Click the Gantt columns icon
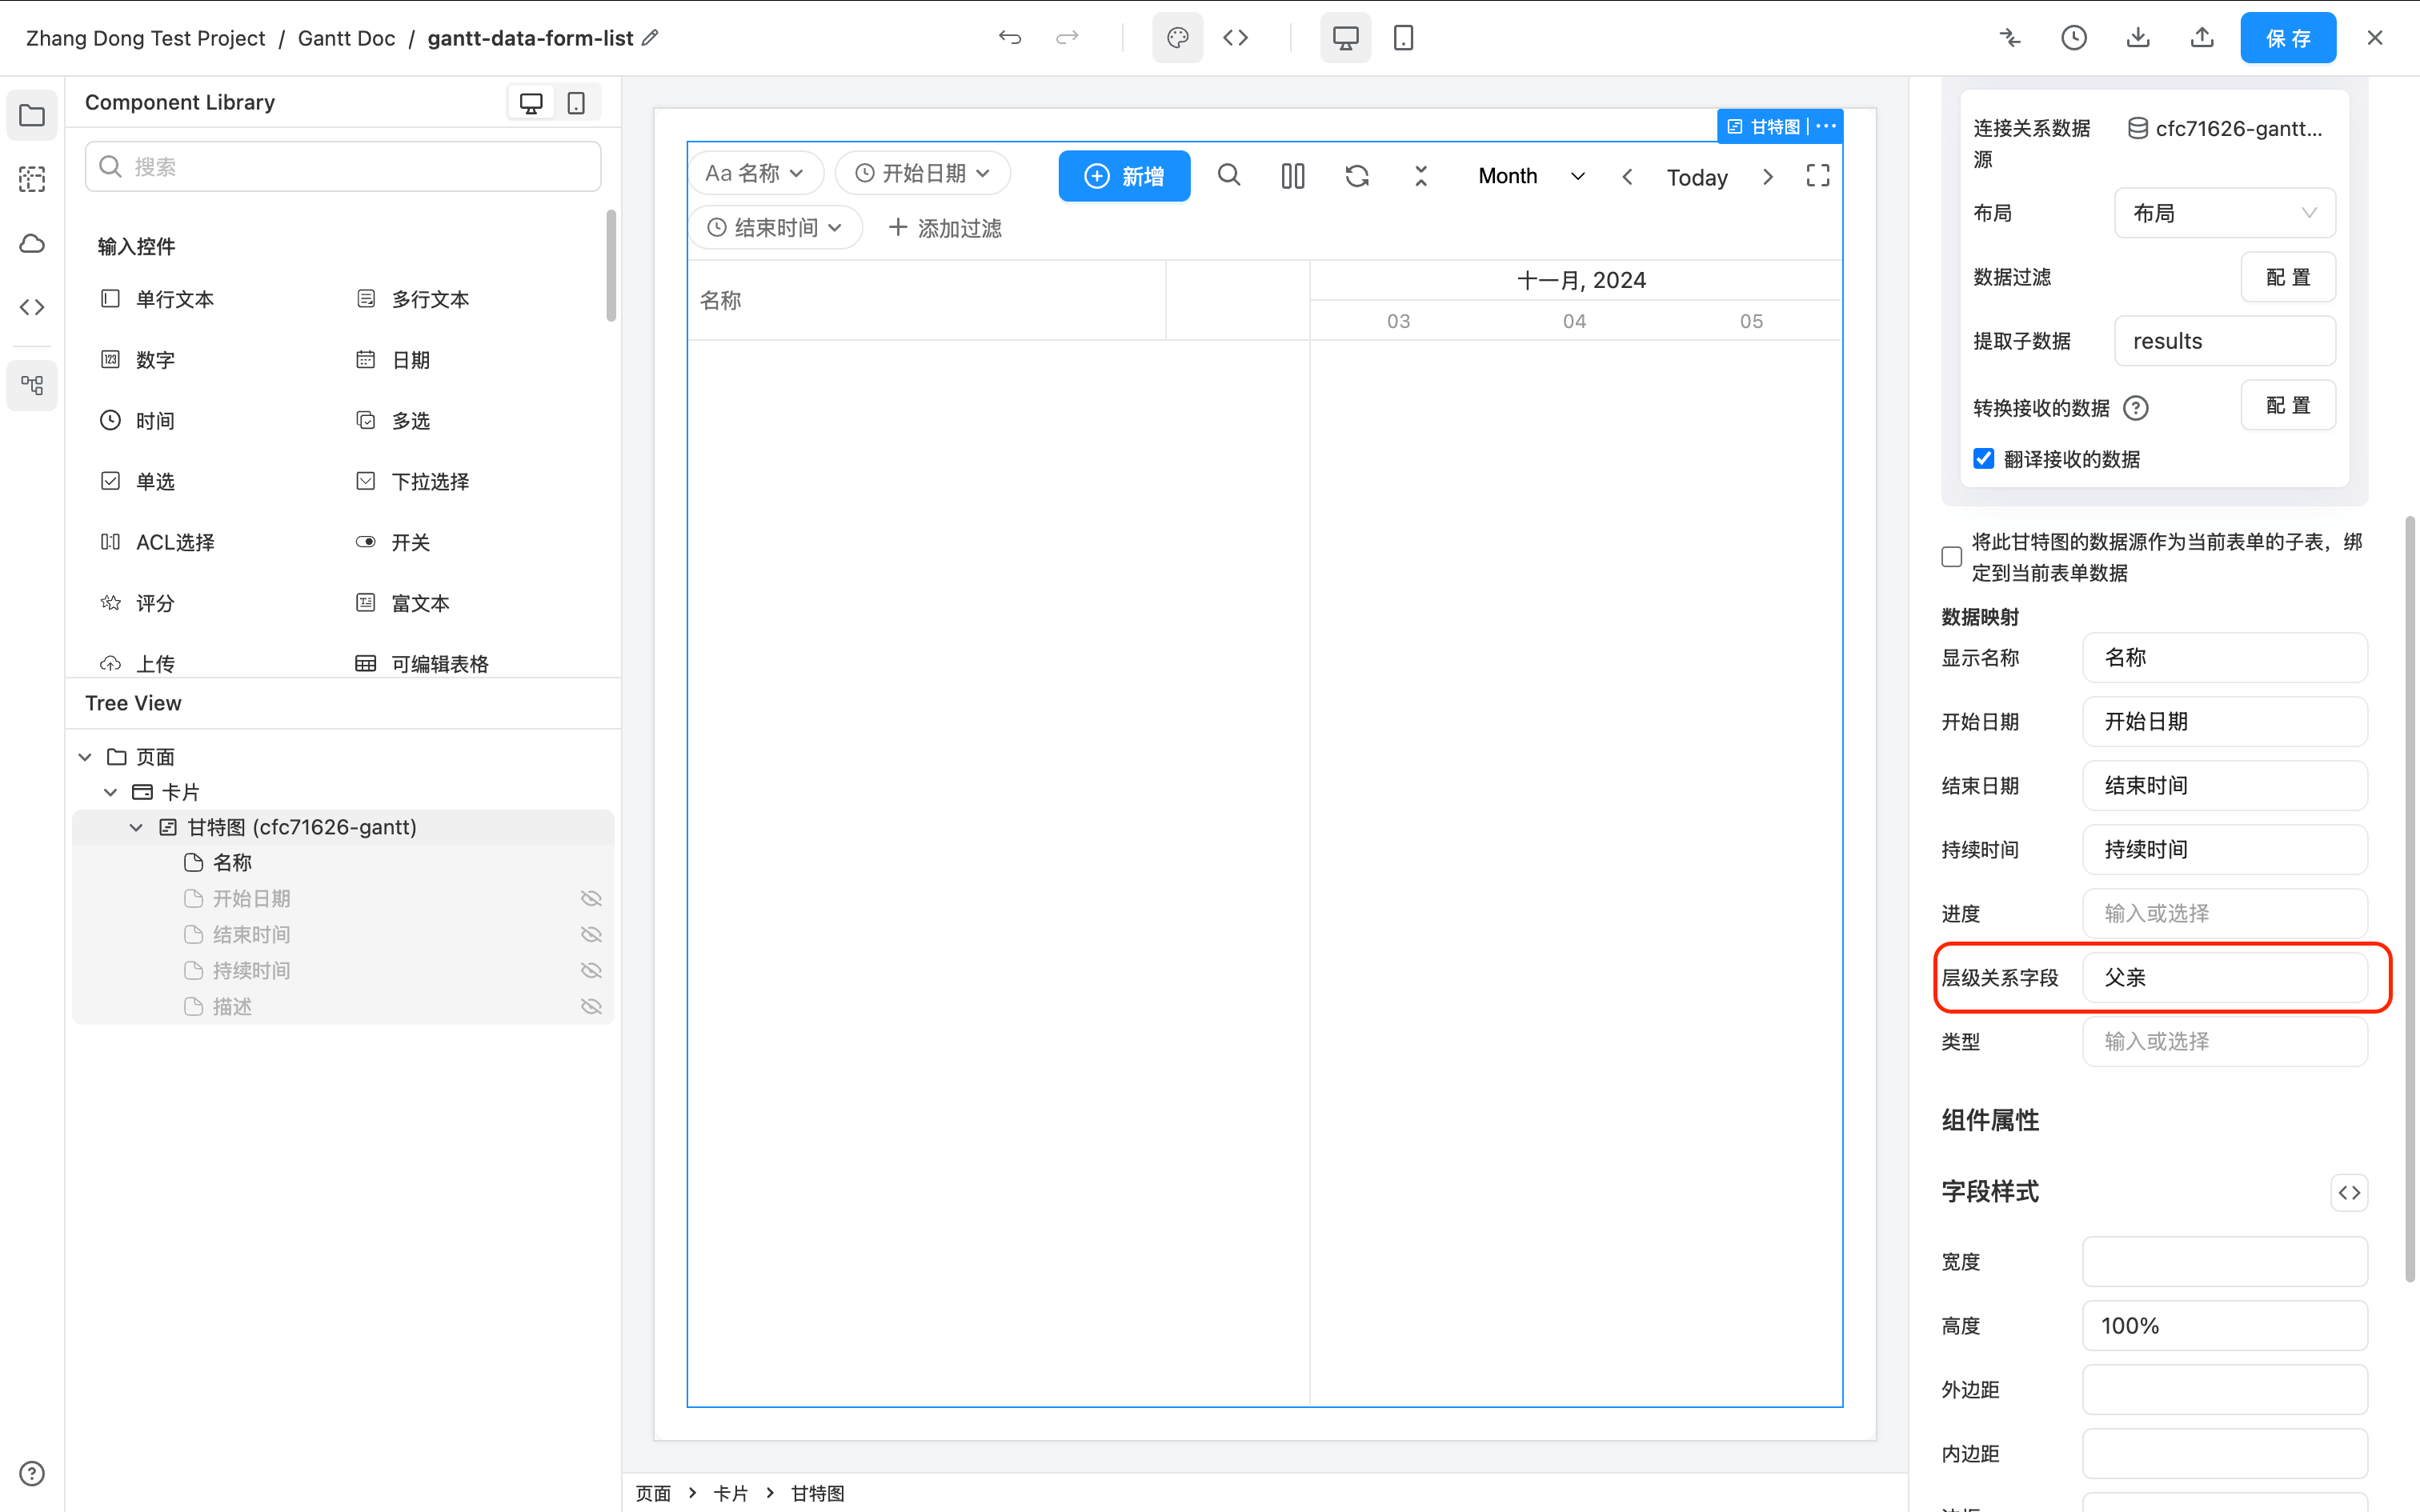2420x1512 pixels. pyautogui.click(x=1293, y=176)
